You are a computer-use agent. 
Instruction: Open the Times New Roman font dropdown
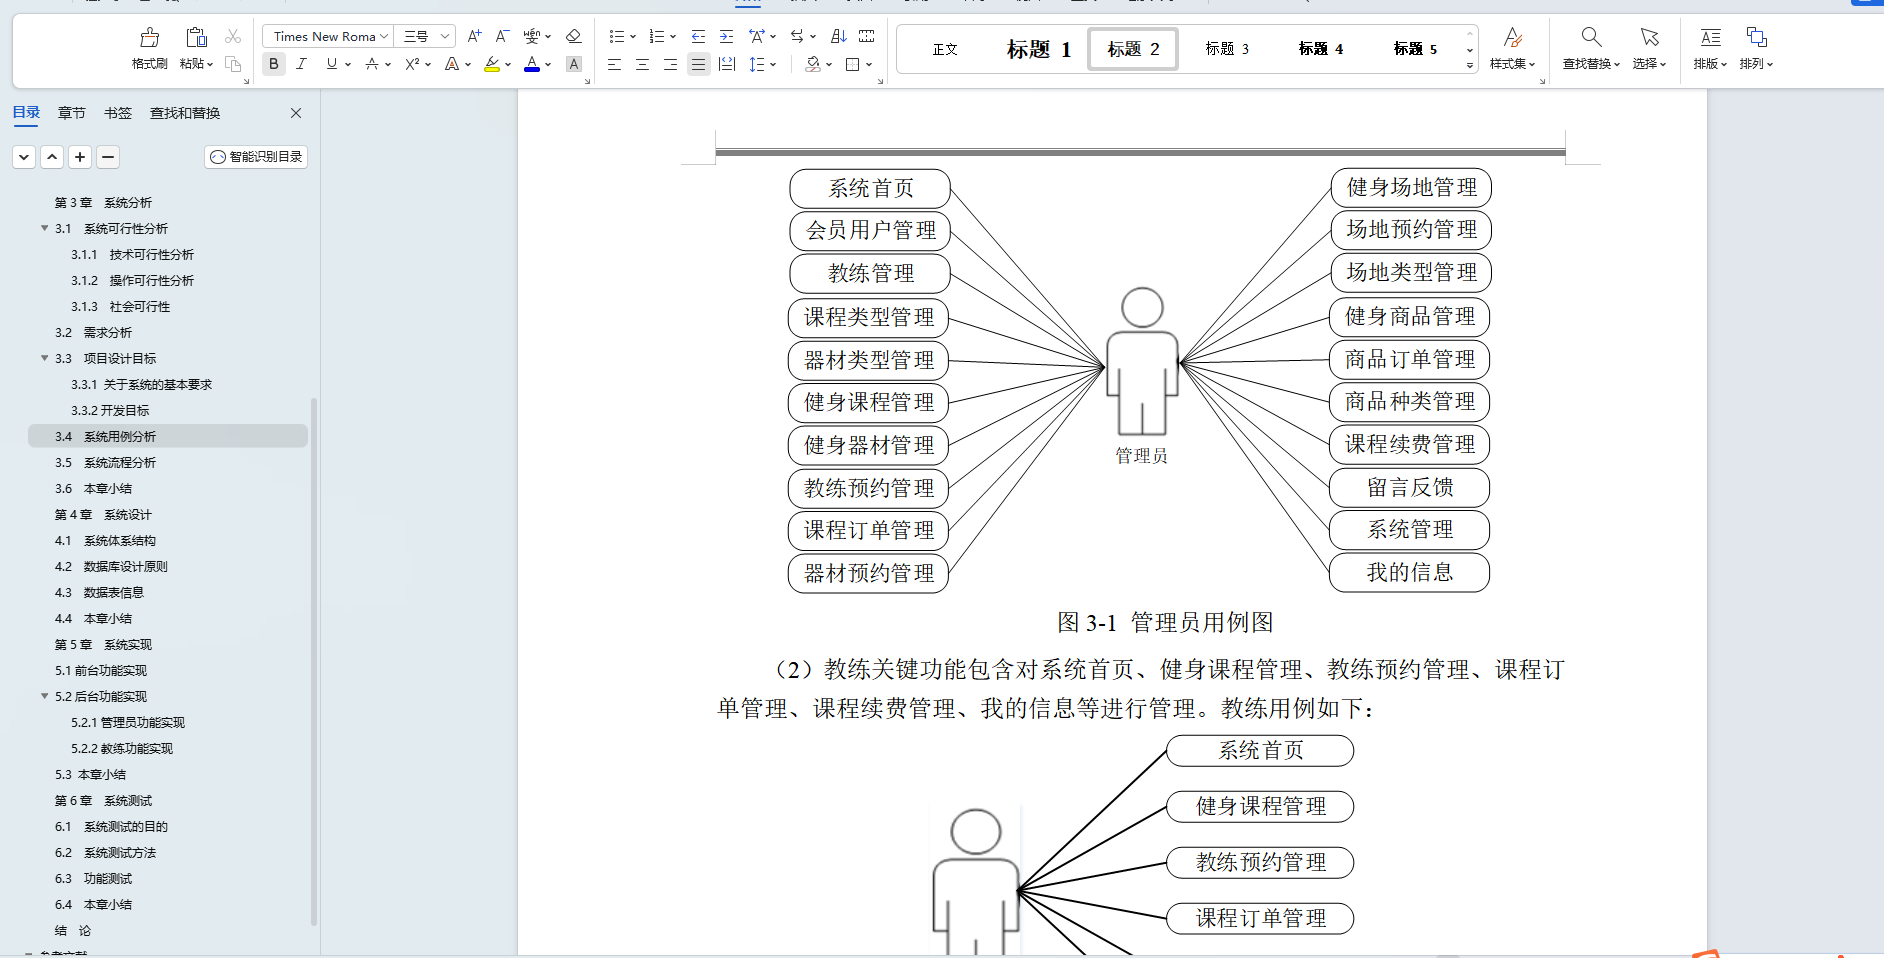[x=384, y=37]
